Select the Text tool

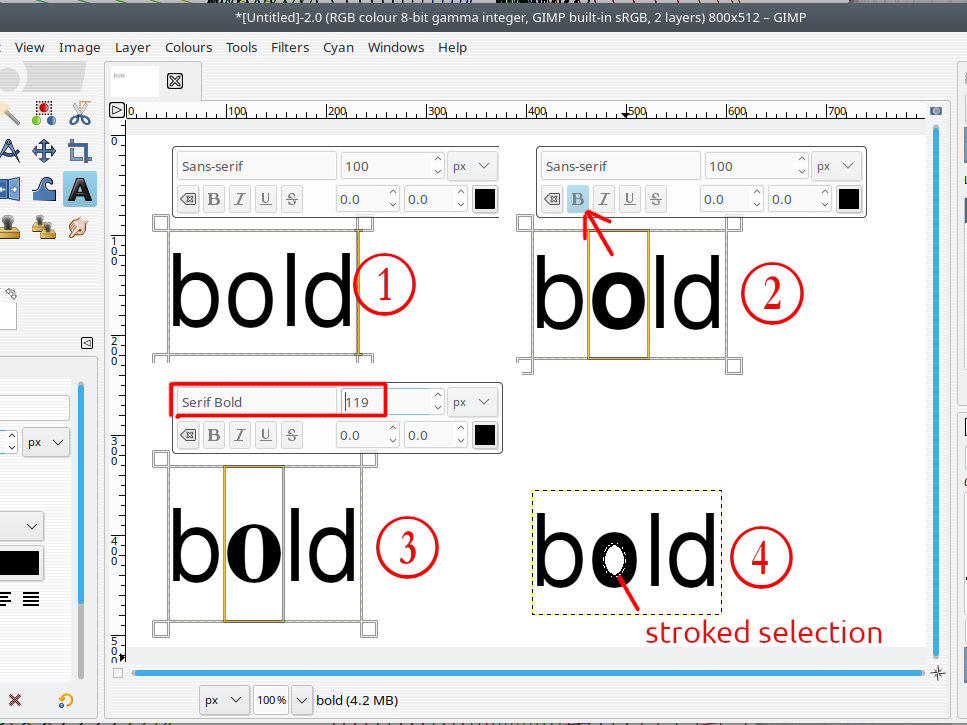tap(80, 189)
